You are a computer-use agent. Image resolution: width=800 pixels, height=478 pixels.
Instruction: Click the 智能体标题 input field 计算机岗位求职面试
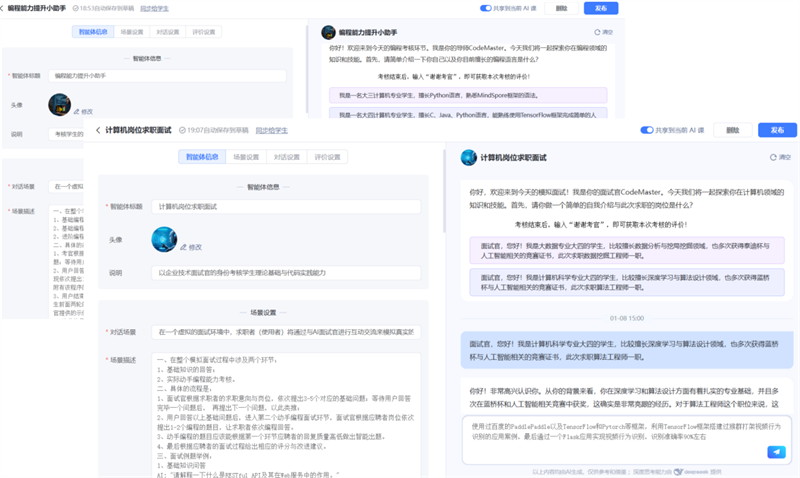287,207
